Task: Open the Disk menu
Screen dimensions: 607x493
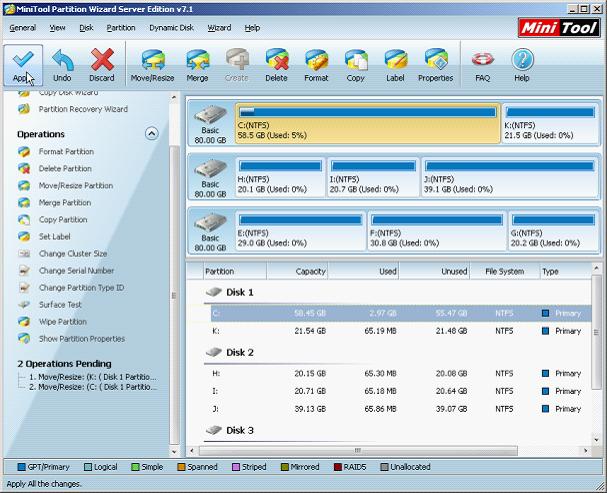Action: point(86,28)
